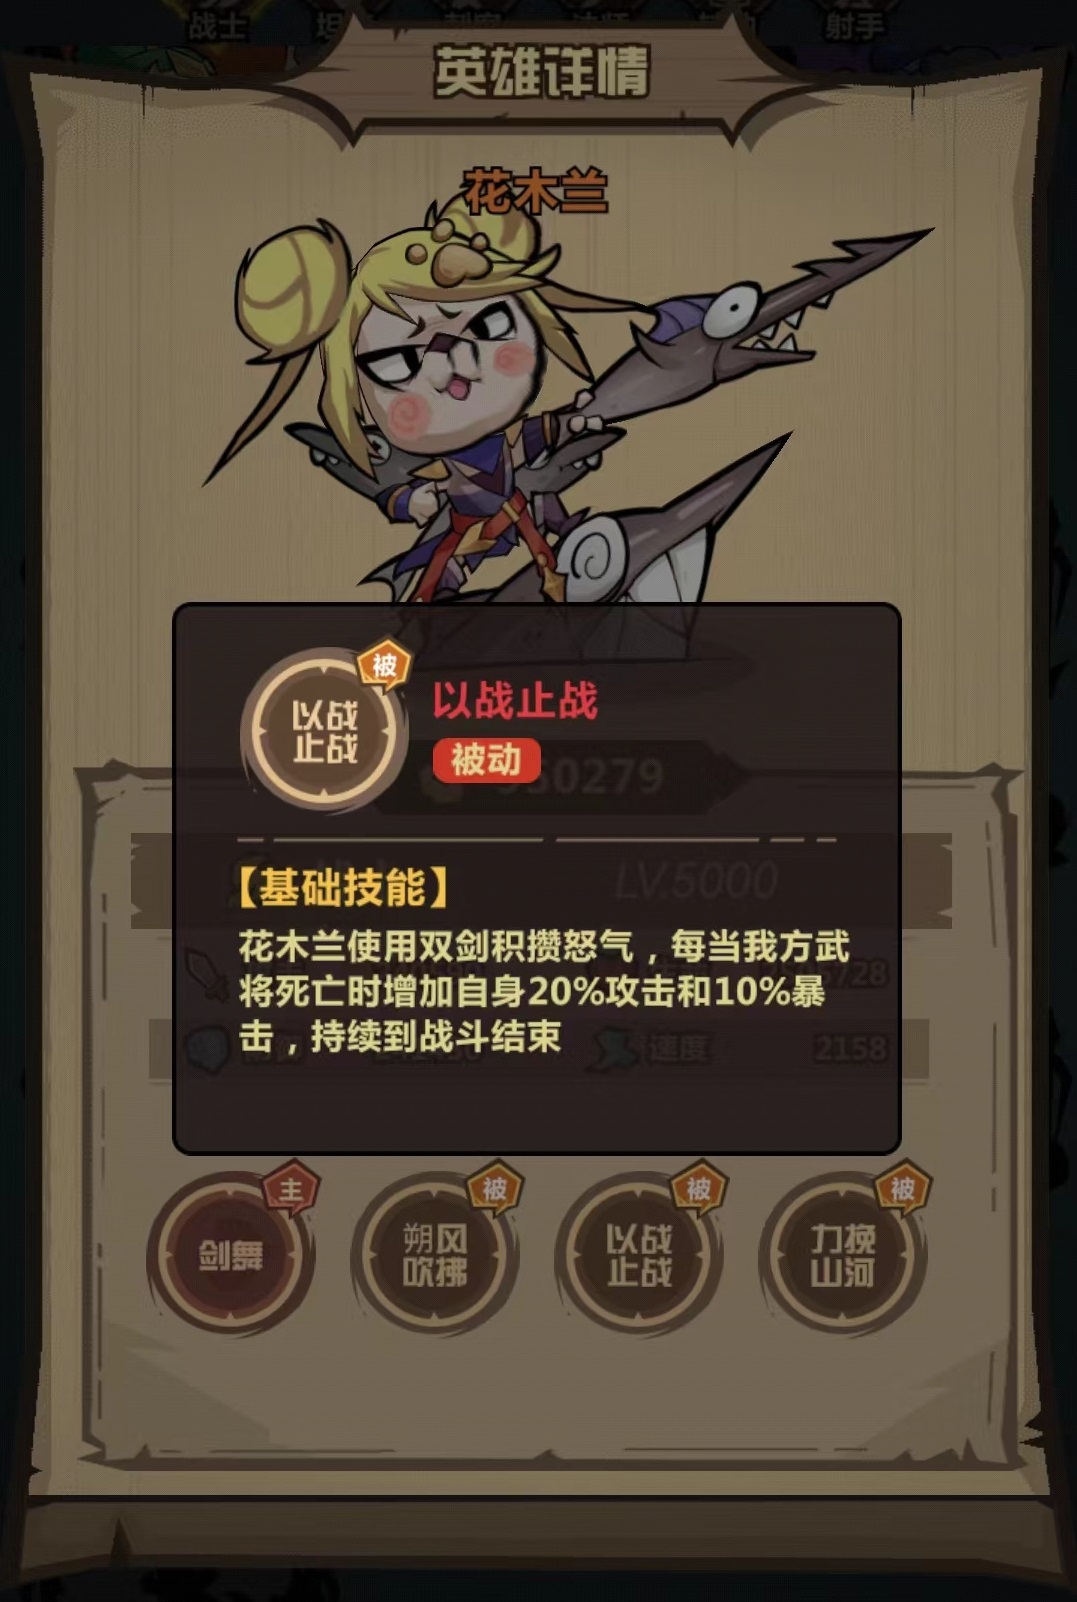Switch to the 战士 class tab
This screenshot has height=1602, width=1077.
216,24
